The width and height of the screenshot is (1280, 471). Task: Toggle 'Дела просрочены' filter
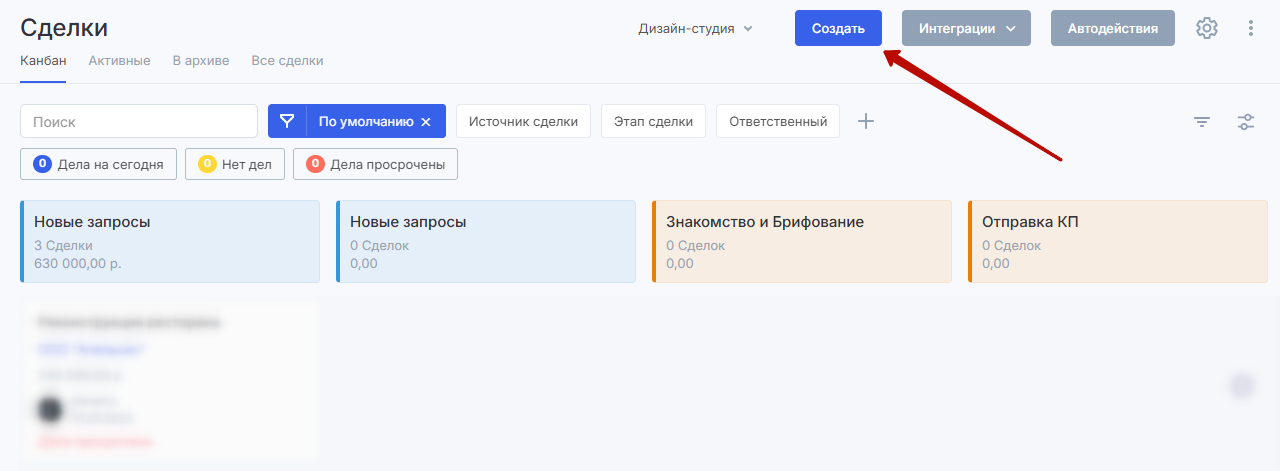tap(375, 164)
